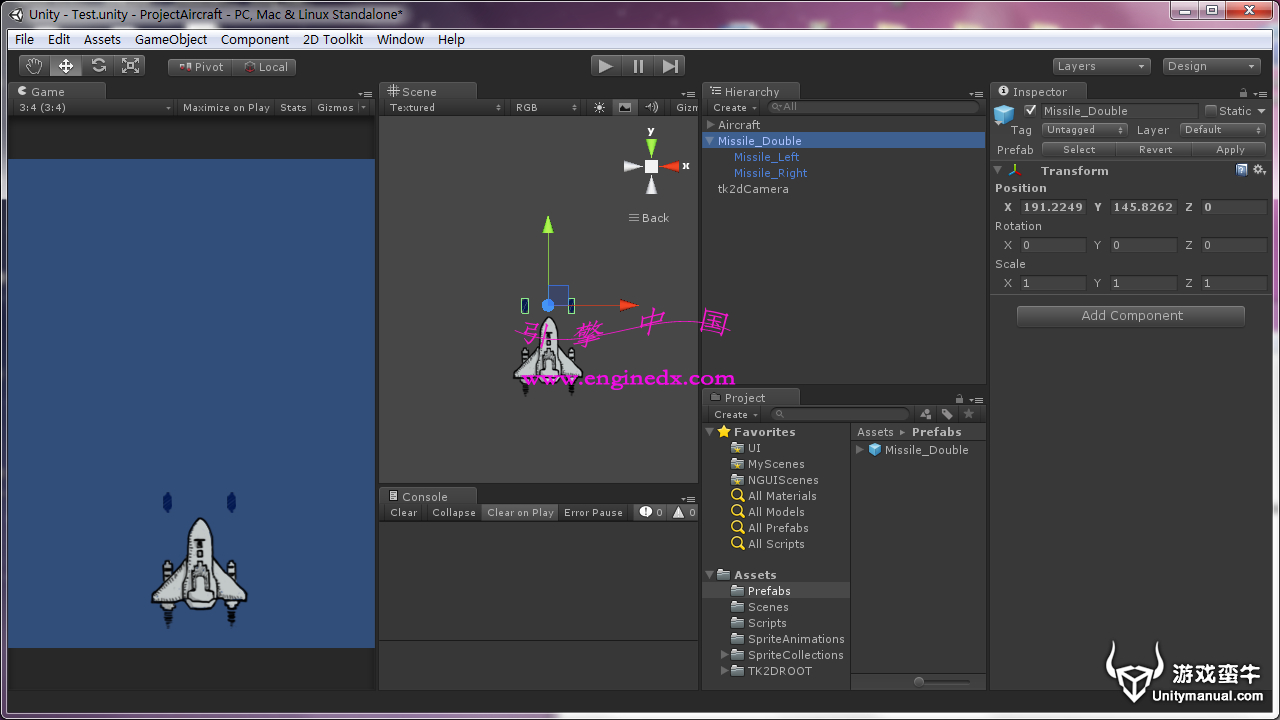Expand Aircraft in Hierarchy
This screenshot has width=1280, height=720.
tap(710, 125)
